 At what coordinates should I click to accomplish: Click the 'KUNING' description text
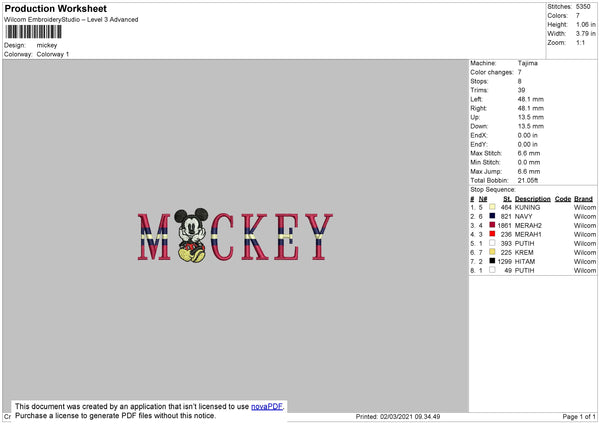pos(527,207)
